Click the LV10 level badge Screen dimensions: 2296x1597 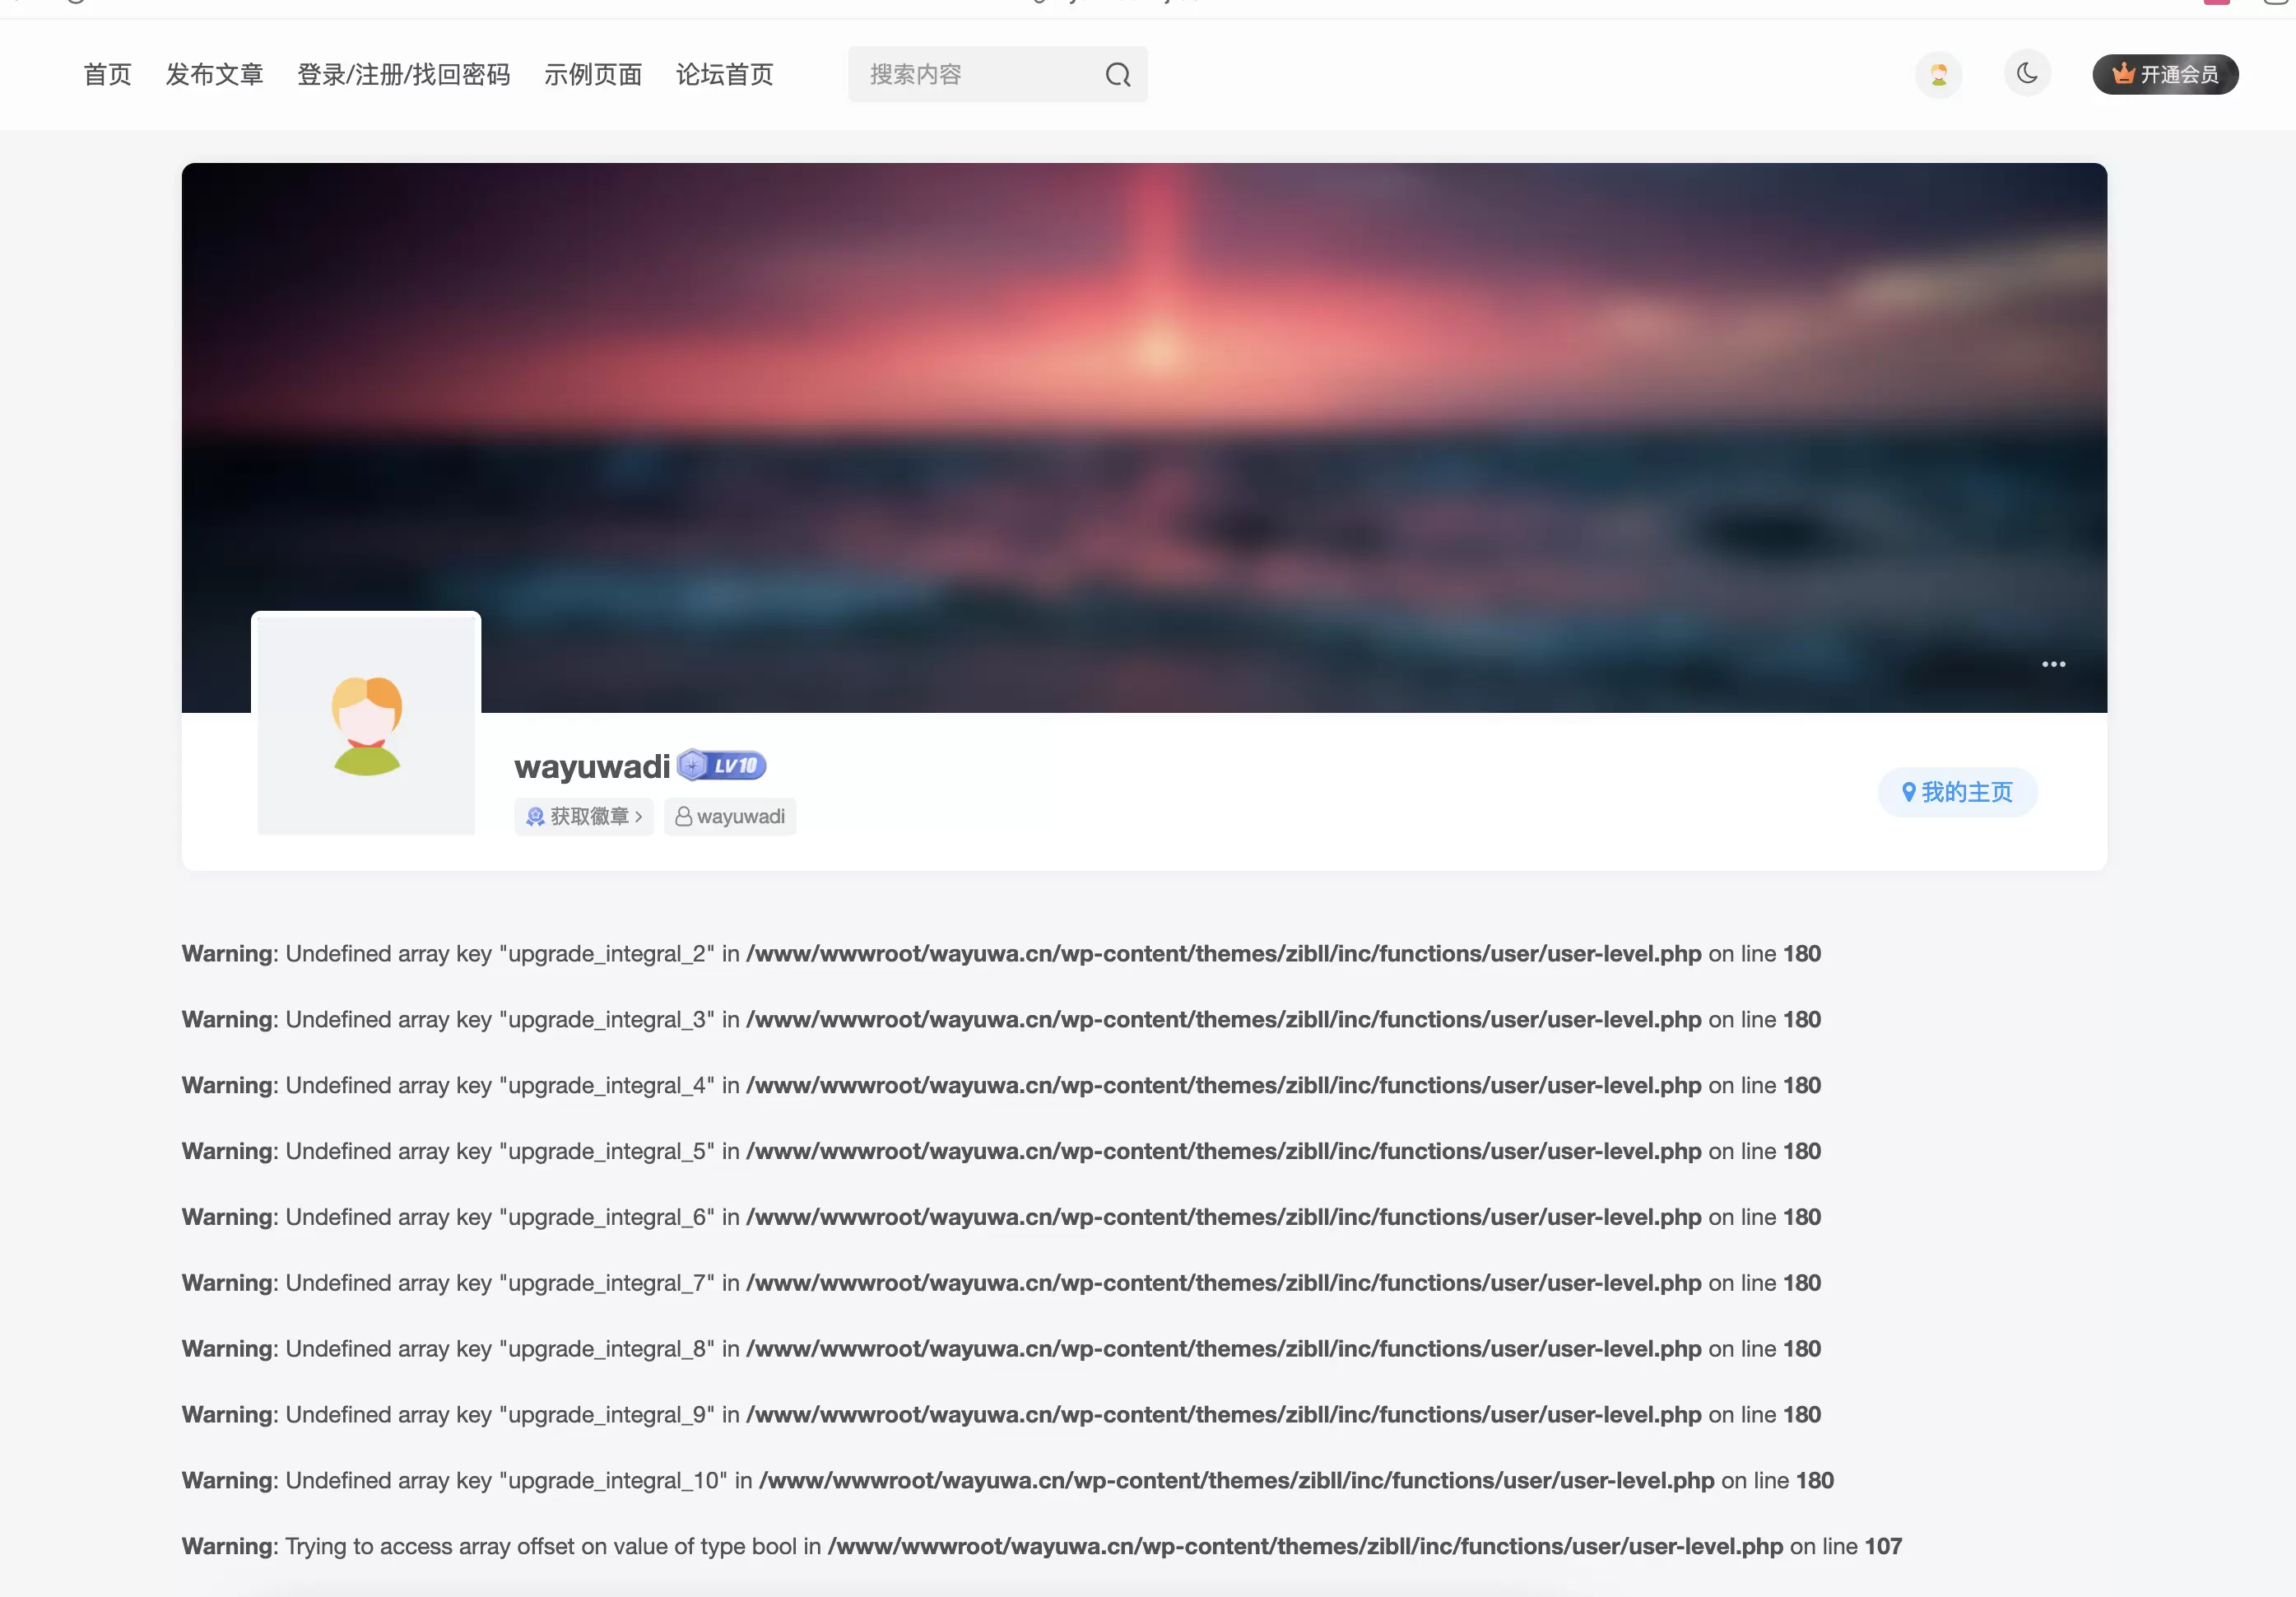[722, 766]
